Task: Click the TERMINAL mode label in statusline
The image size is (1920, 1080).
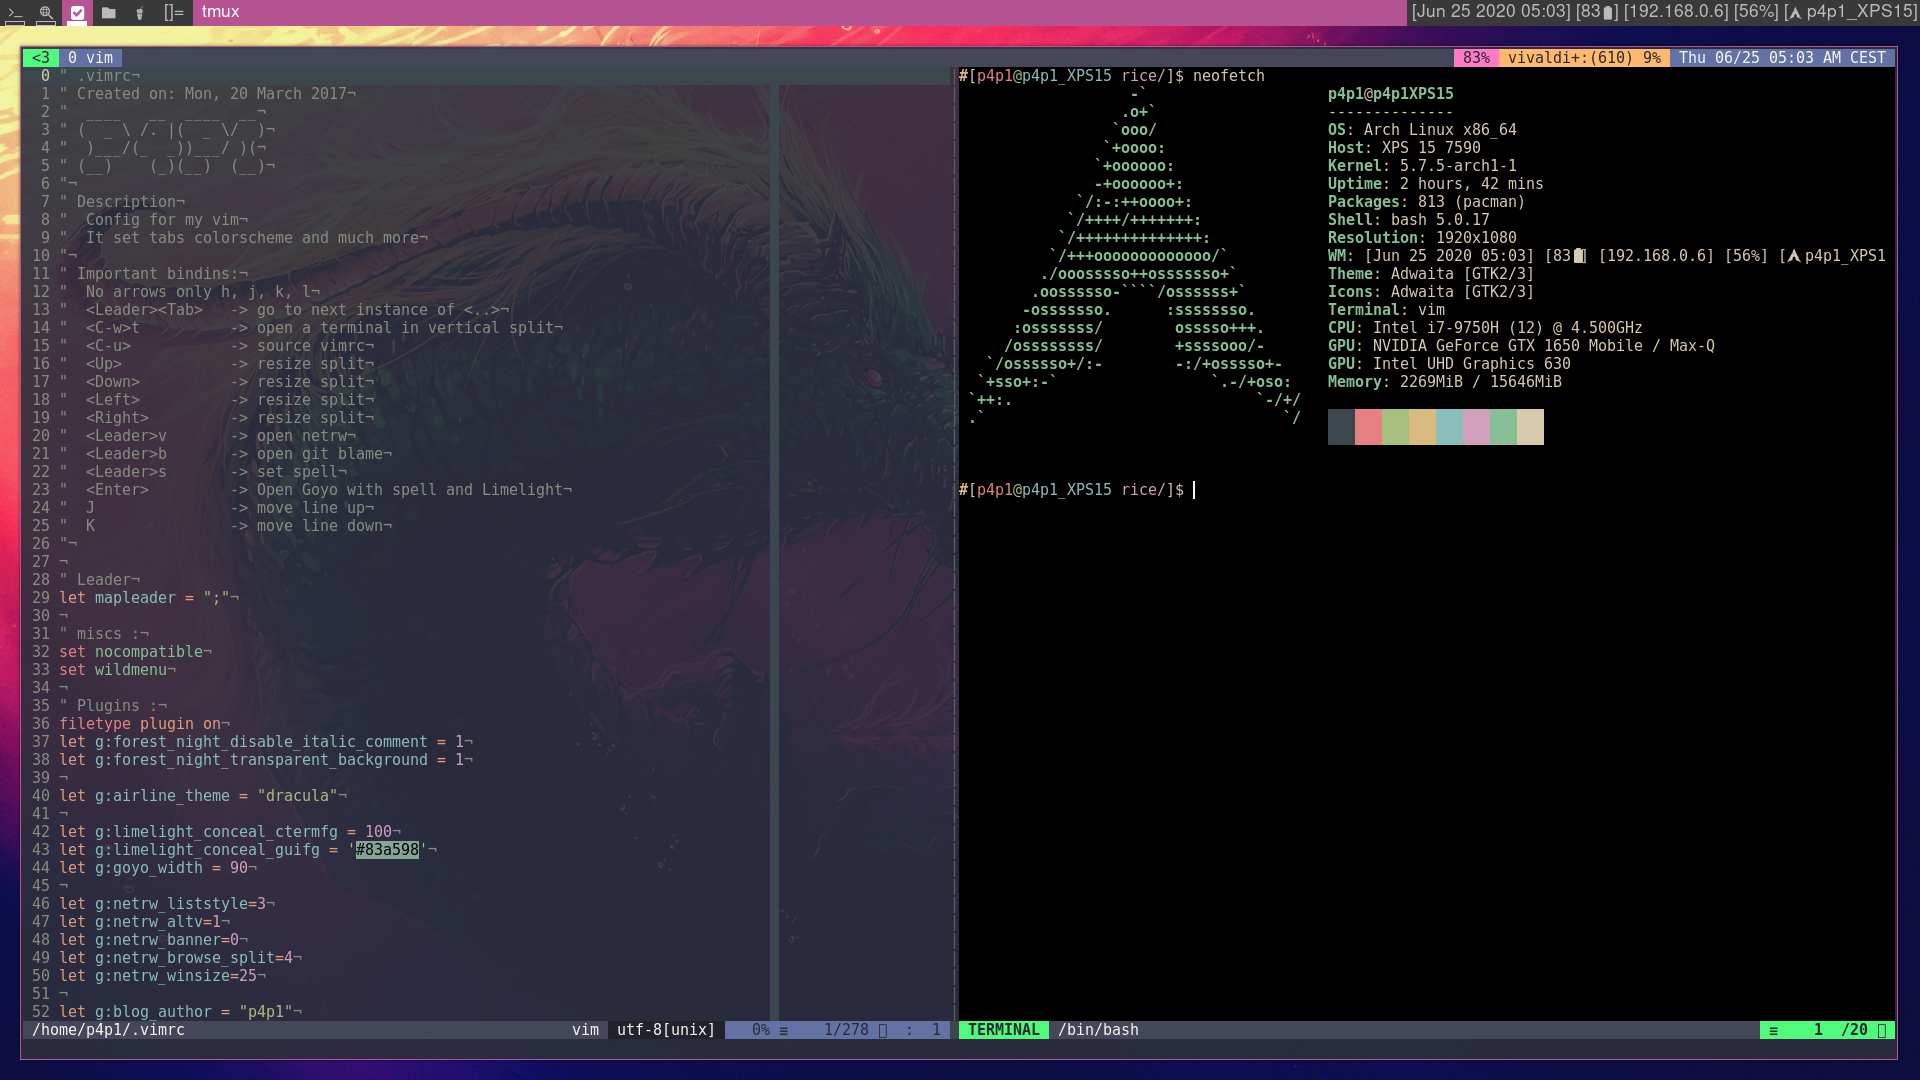Action: [x=1003, y=1030]
